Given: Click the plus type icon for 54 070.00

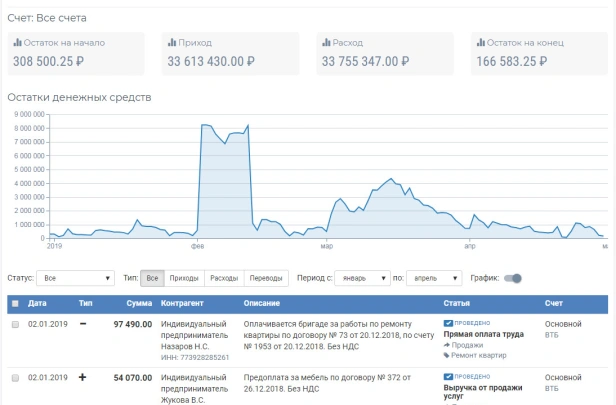Looking at the screenshot, I should [82, 377].
